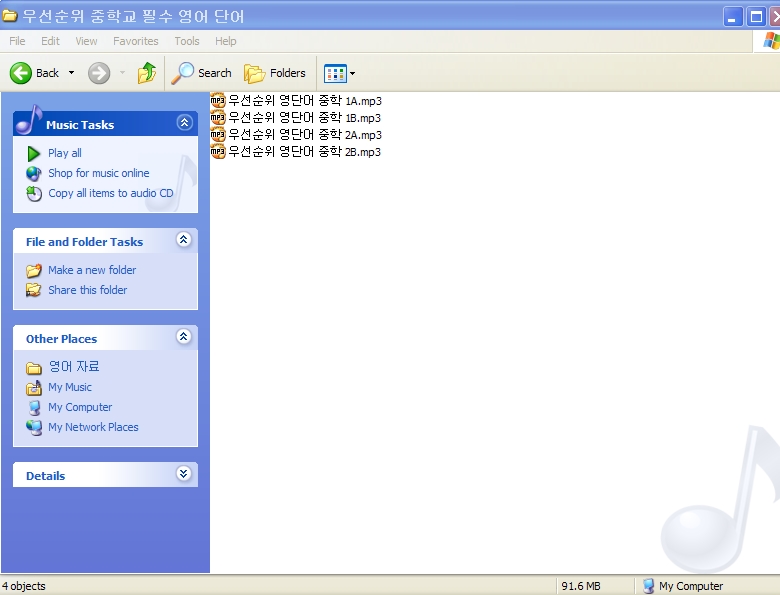Click Shop for music online link
Image resolution: width=780 pixels, height=595 pixels.
pos(98,173)
